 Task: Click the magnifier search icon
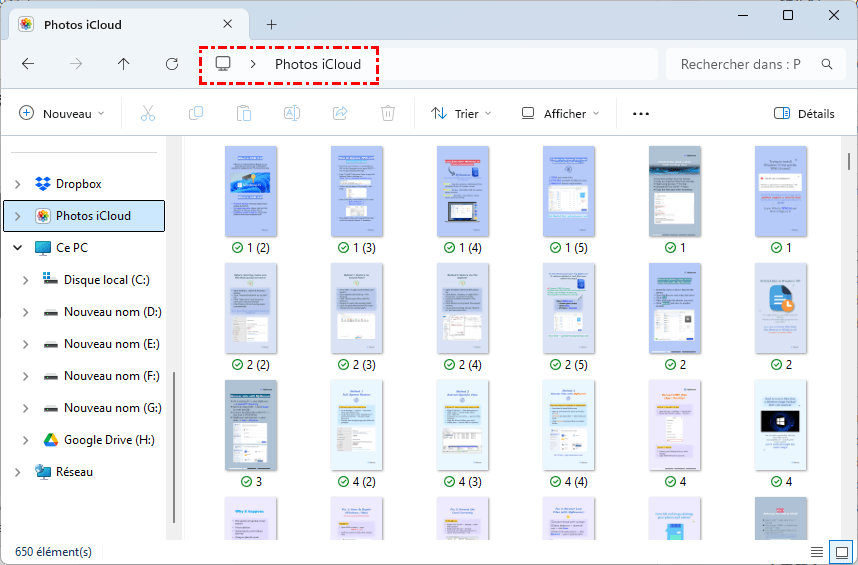(827, 64)
